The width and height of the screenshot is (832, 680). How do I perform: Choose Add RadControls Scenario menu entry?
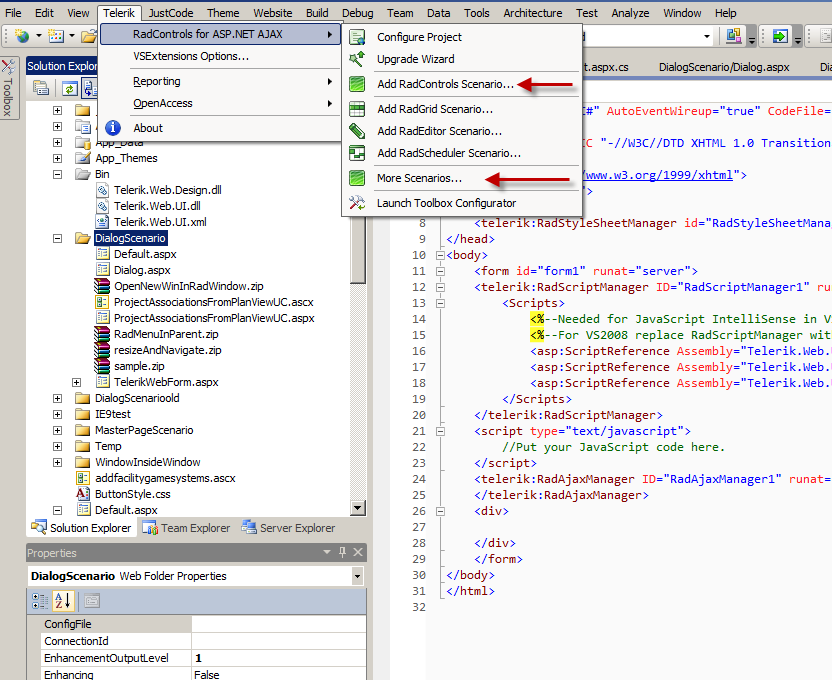pos(445,85)
